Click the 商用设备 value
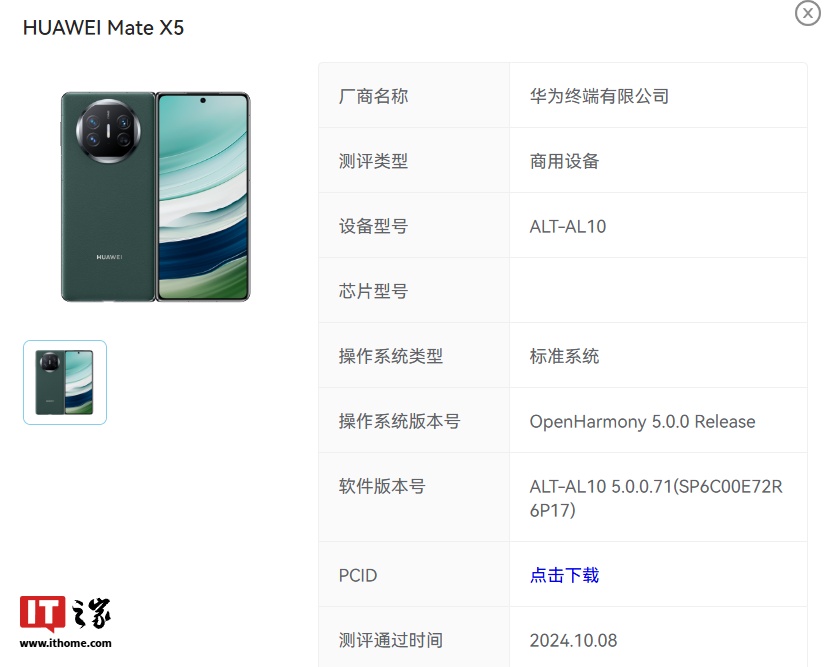The image size is (832, 667). [x=564, y=161]
